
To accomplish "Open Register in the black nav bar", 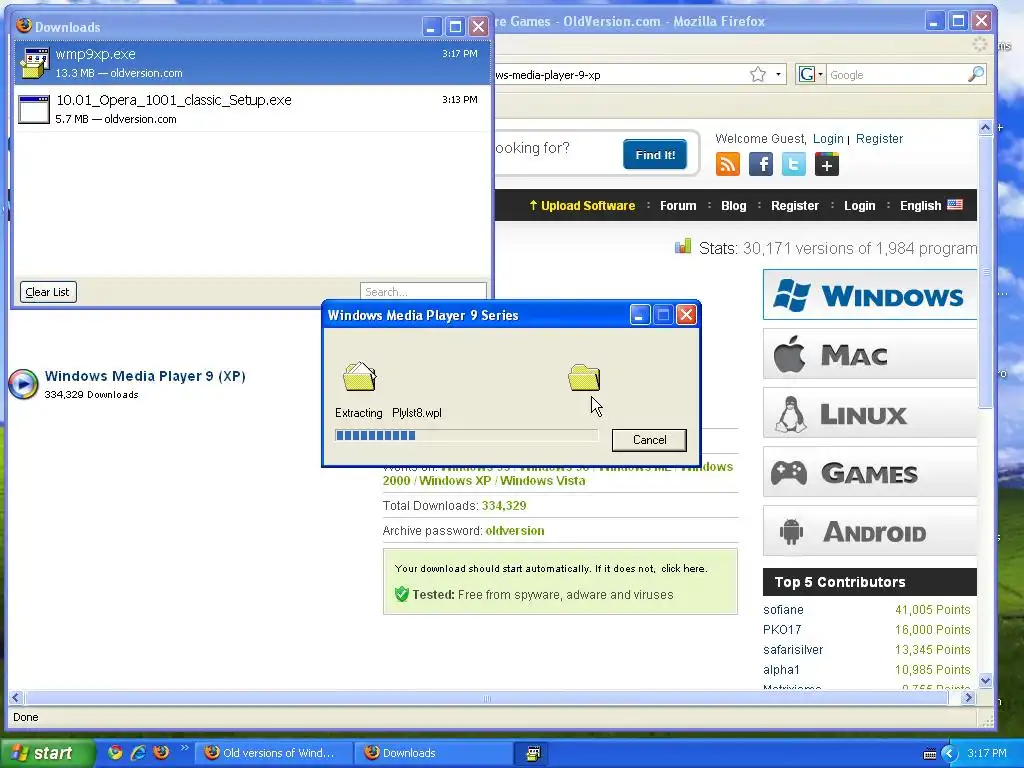I will [795, 205].
